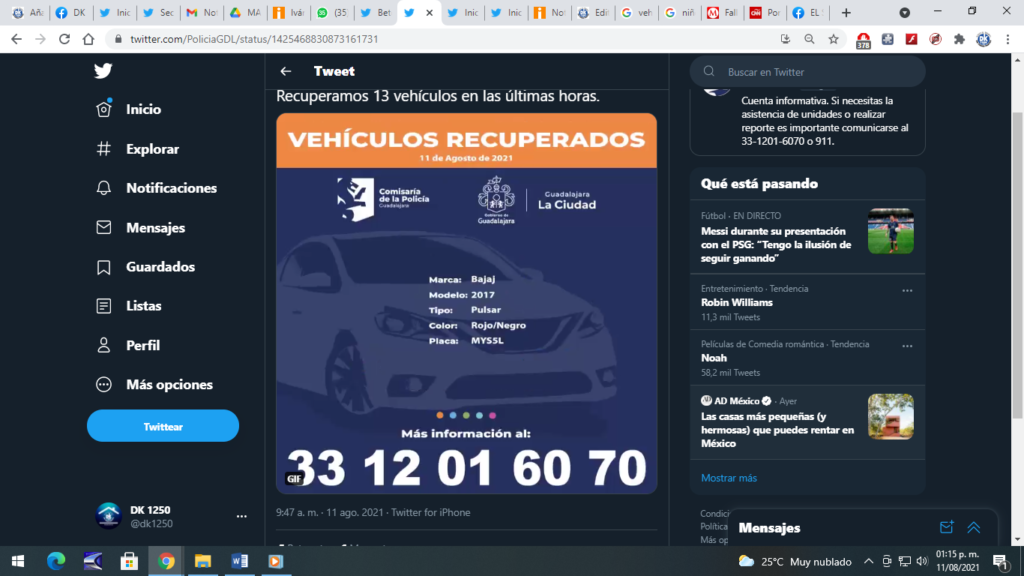Open Word from the Windows taskbar
The height and width of the screenshot is (576, 1024).
pos(239,561)
